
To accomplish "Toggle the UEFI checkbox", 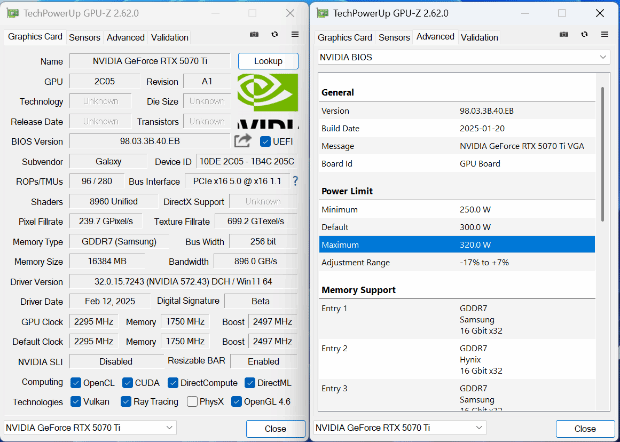I will [265, 142].
